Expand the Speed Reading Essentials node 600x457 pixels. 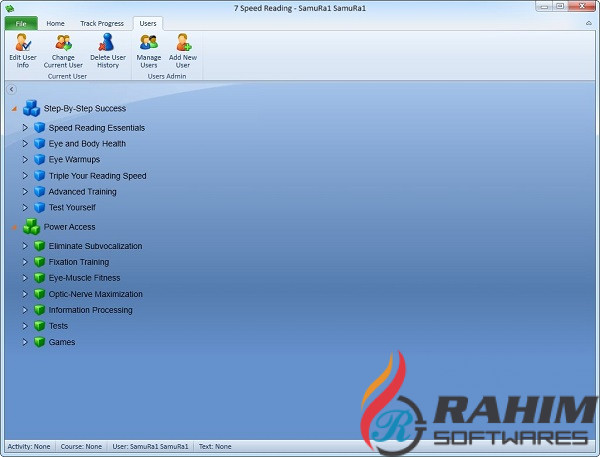[x=25, y=127]
